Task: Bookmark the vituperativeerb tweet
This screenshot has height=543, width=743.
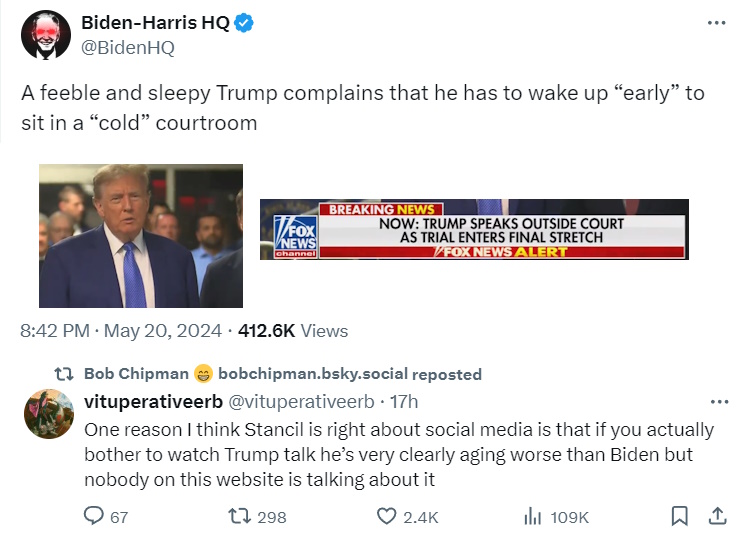Action: pyautogui.click(x=679, y=516)
